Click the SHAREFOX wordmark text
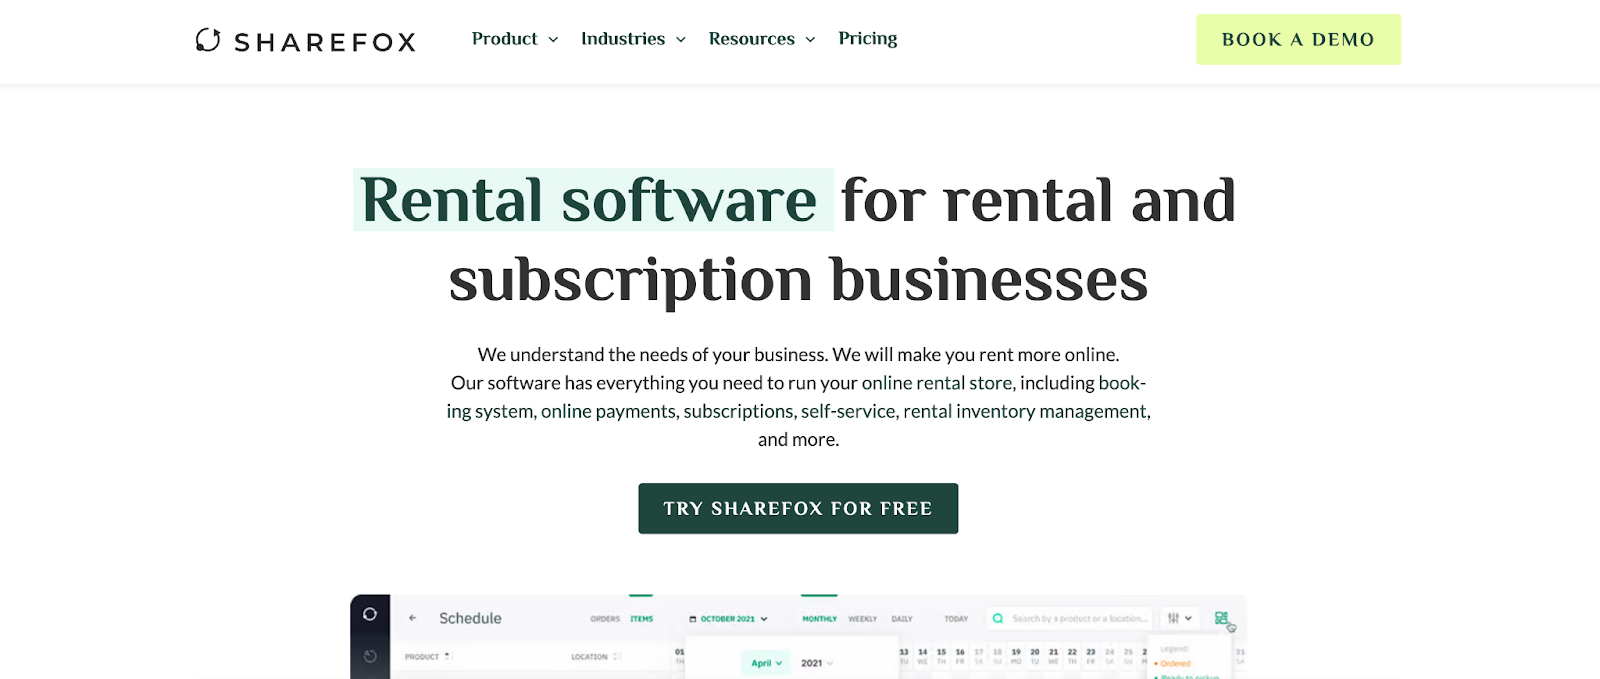 tap(325, 42)
